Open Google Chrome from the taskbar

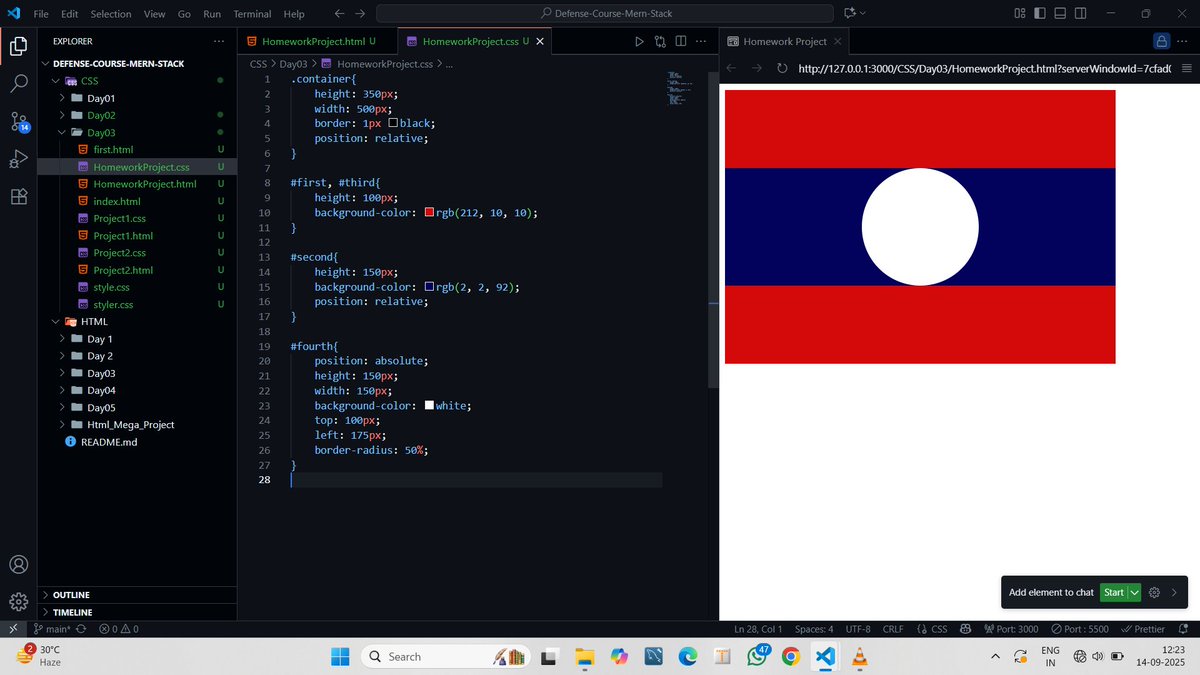(790, 657)
